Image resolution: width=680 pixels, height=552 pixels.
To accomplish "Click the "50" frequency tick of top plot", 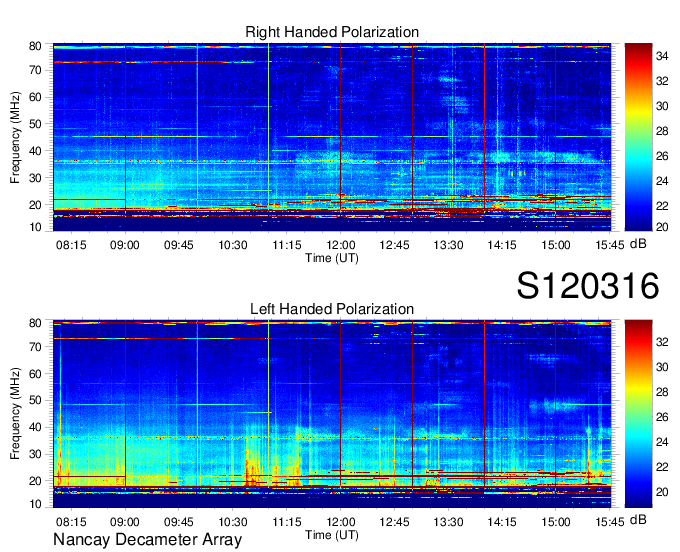I will (x=35, y=124).
